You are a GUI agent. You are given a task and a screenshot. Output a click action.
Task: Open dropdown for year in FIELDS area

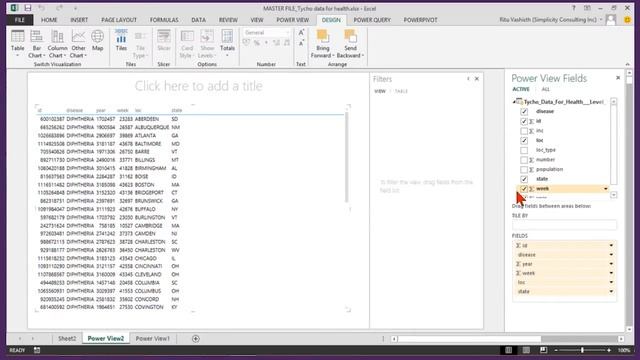(x=611, y=264)
